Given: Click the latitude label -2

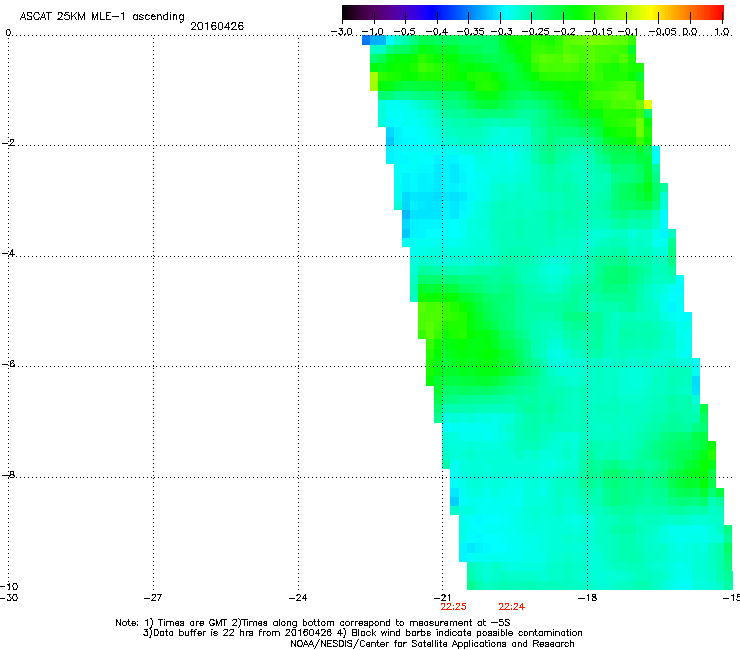Looking at the screenshot, I should [x=8, y=143].
